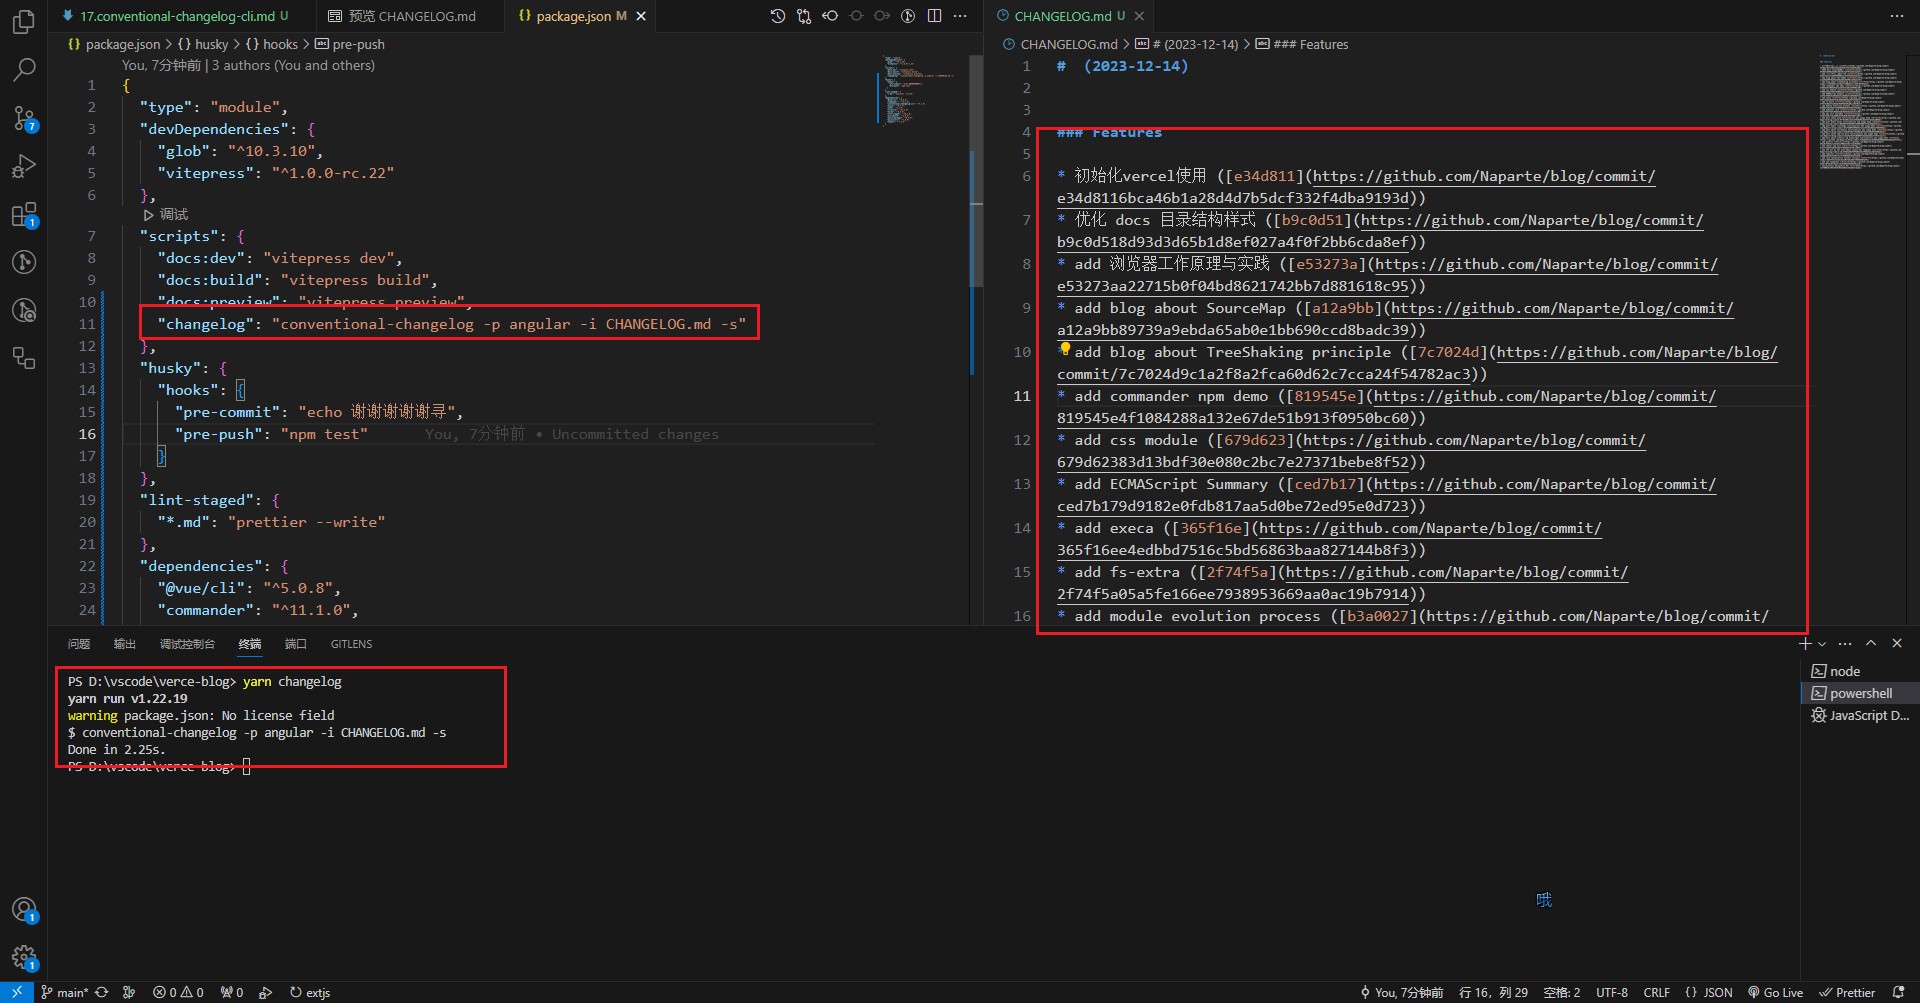Click extjs status bar item
The image size is (1920, 1003).
[x=310, y=992]
